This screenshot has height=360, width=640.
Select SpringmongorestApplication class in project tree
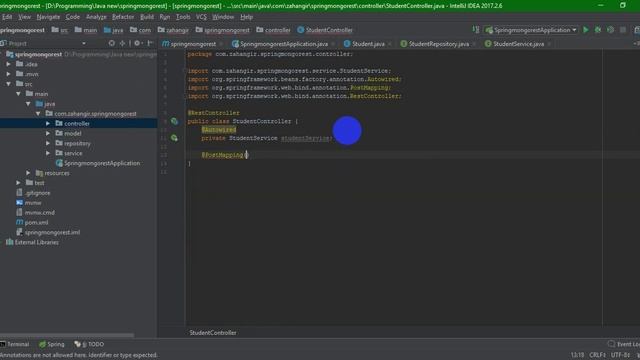coord(98,163)
